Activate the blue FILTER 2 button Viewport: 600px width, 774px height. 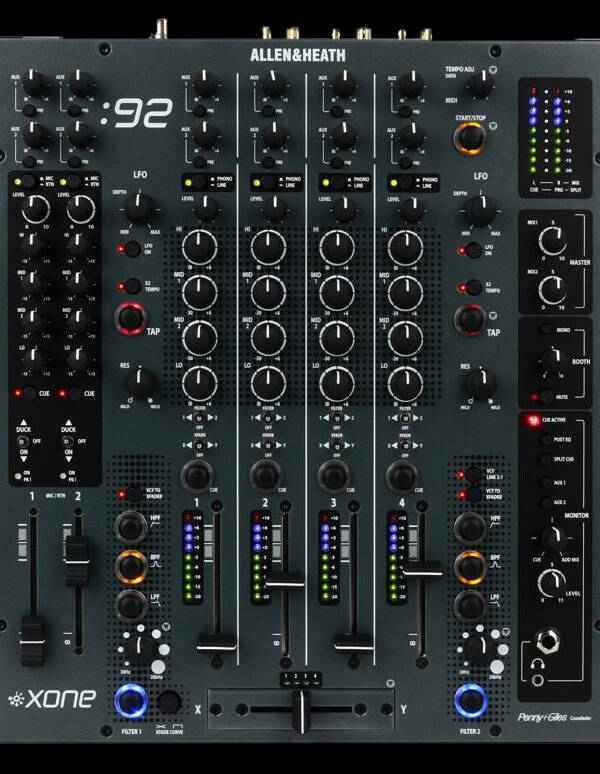coord(471,700)
